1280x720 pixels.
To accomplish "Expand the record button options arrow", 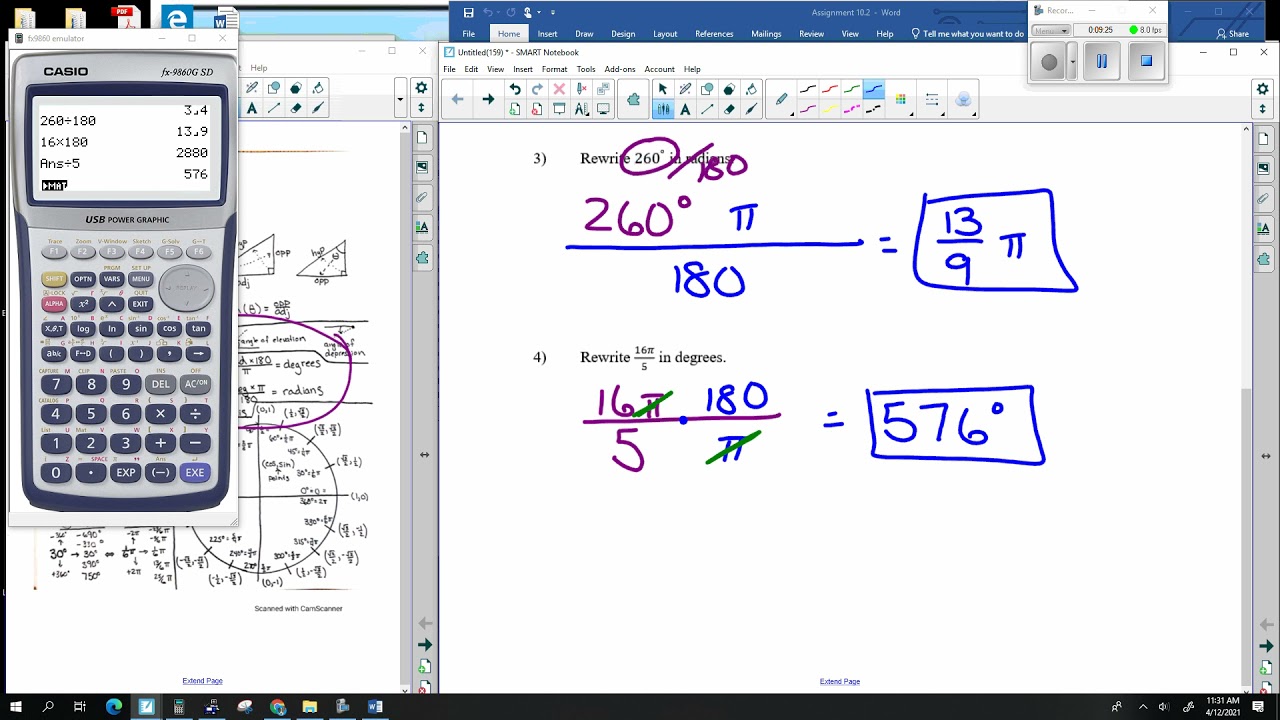I will click(1072, 62).
